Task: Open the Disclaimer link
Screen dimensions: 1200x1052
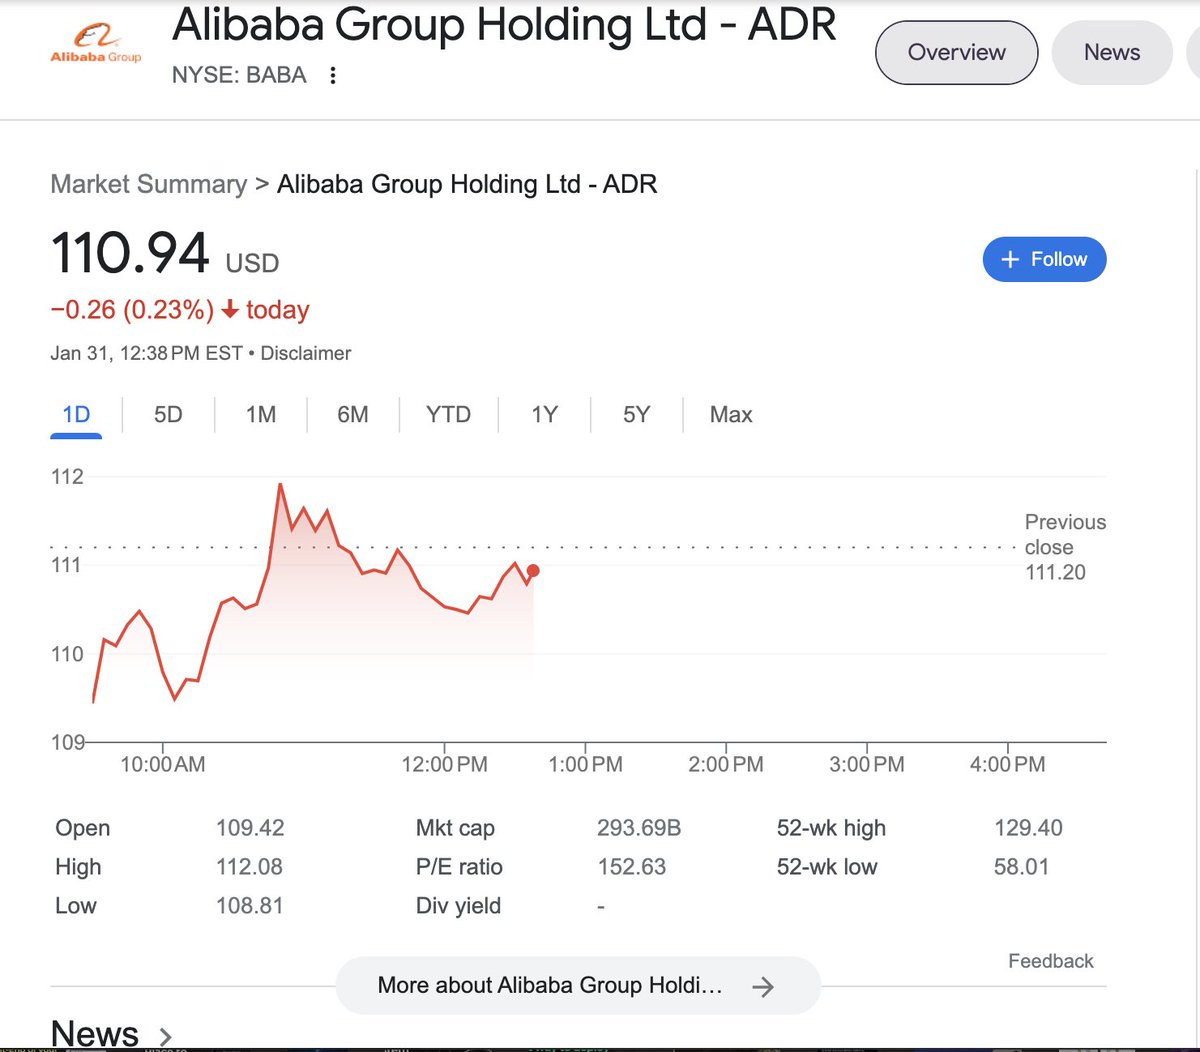Action: coord(306,353)
